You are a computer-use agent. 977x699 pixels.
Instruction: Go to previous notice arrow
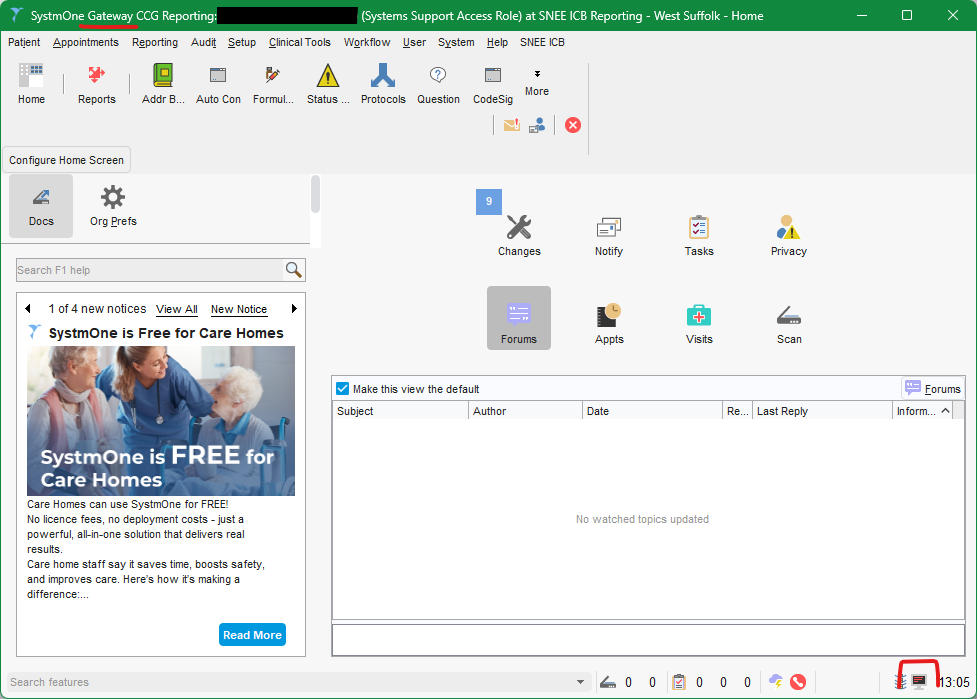[x=27, y=308]
